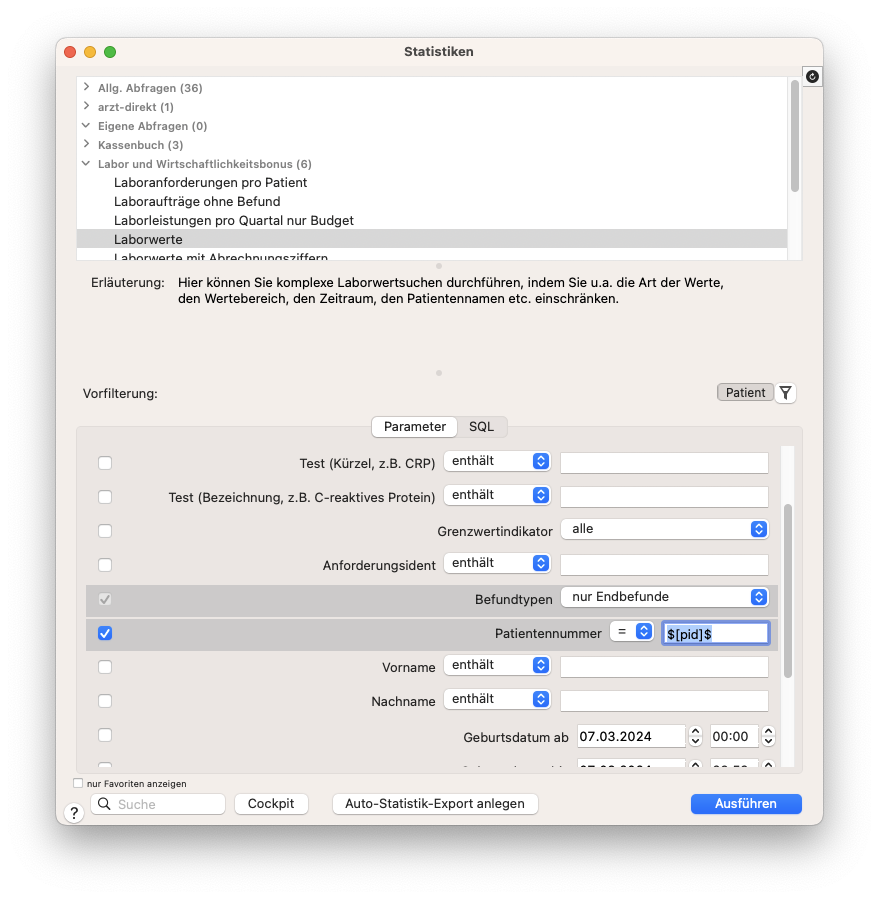Click the Nachname text field
Screen dimensions: 879x899
(x=665, y=701)
